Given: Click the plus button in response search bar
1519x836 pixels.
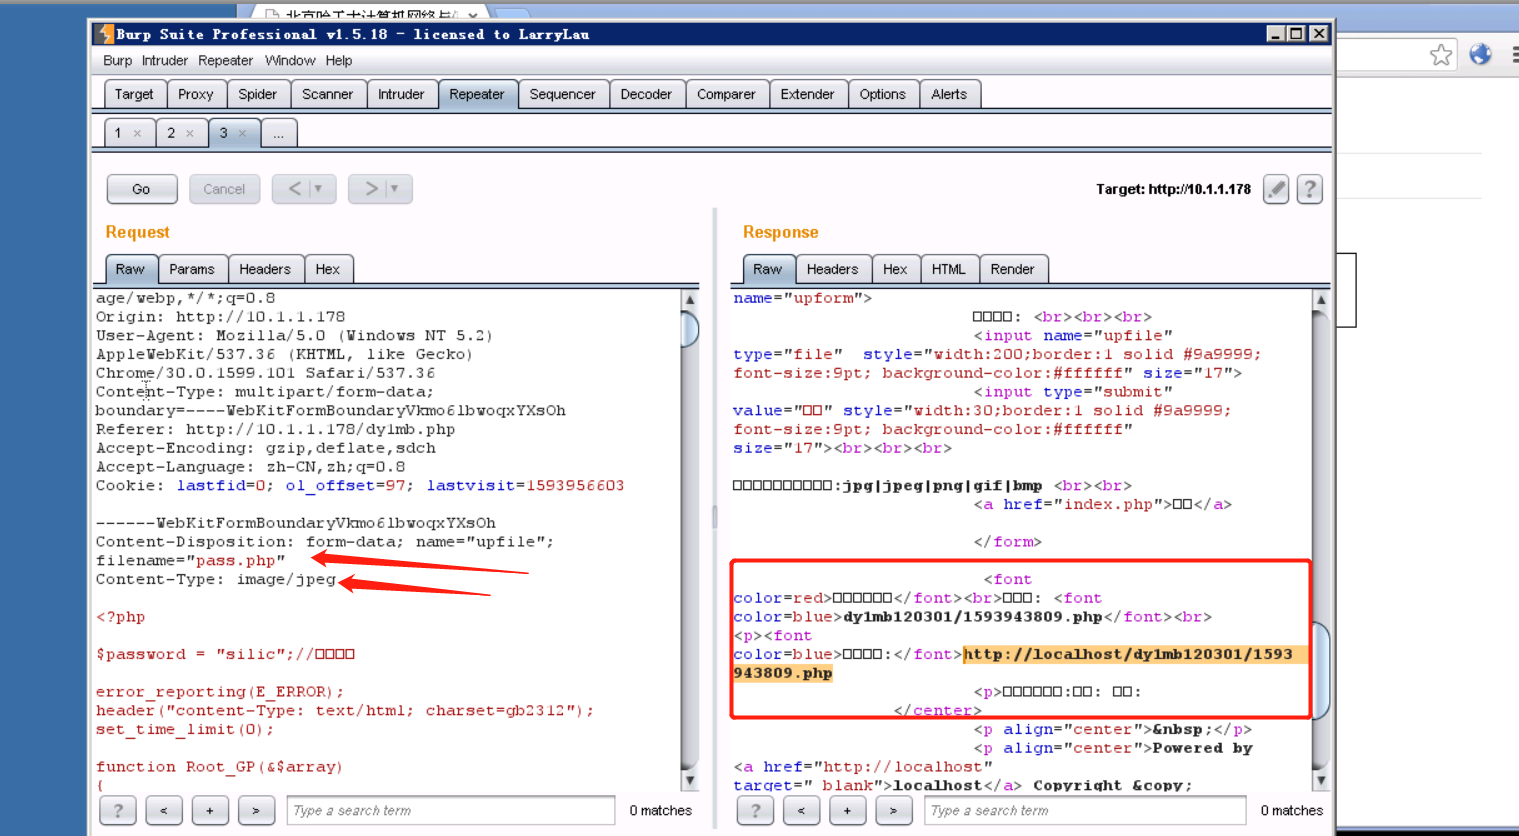Looking at the screenshot, I should (x=847, y=811).
